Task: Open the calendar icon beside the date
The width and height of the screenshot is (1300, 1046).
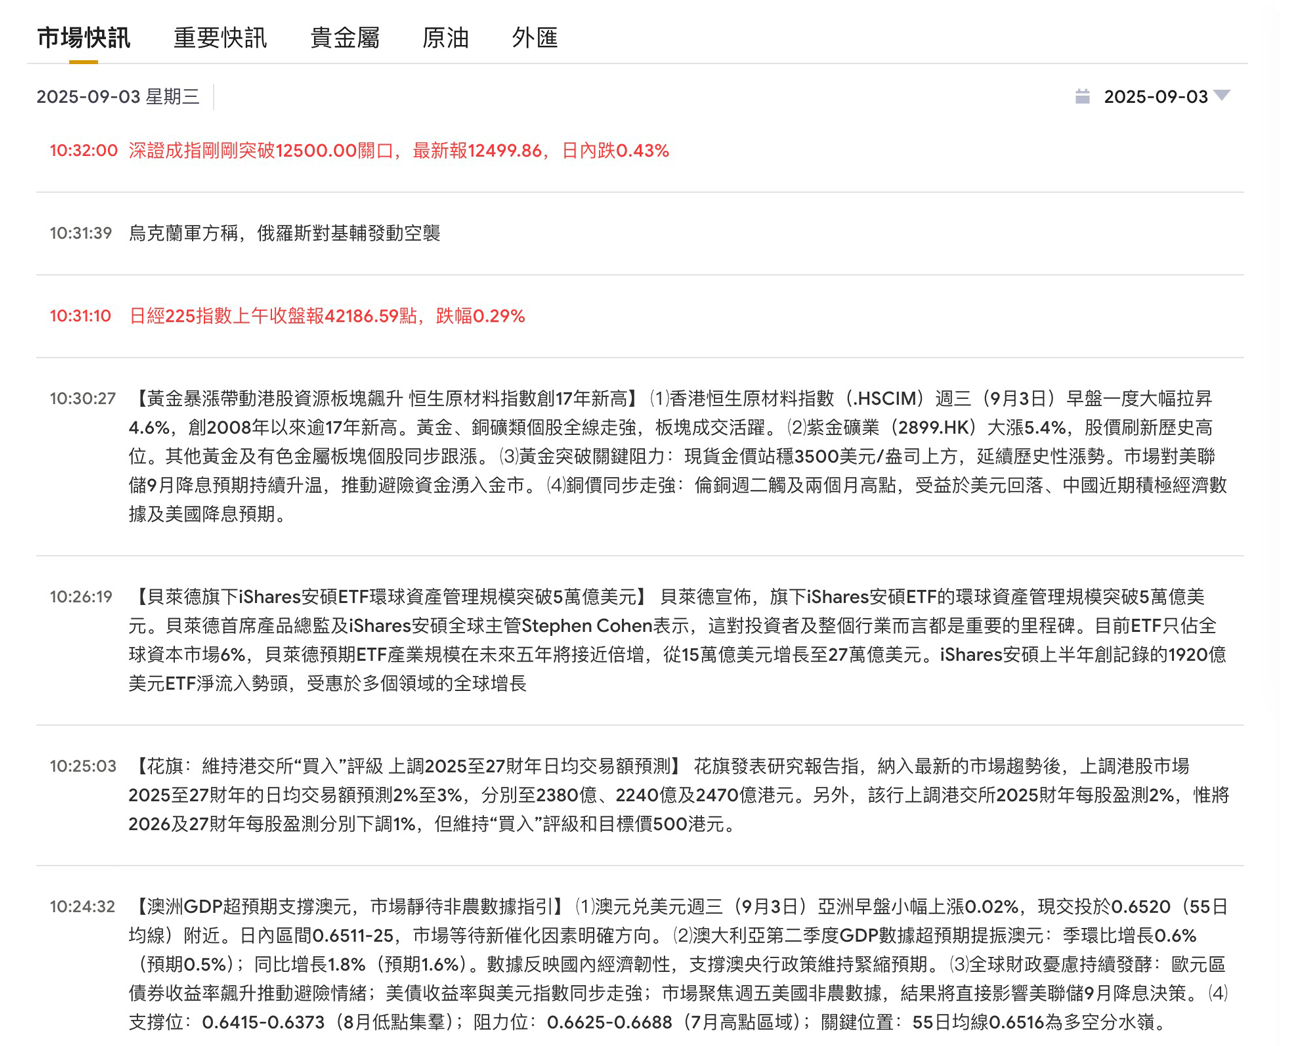Action: coord(1082,97)
